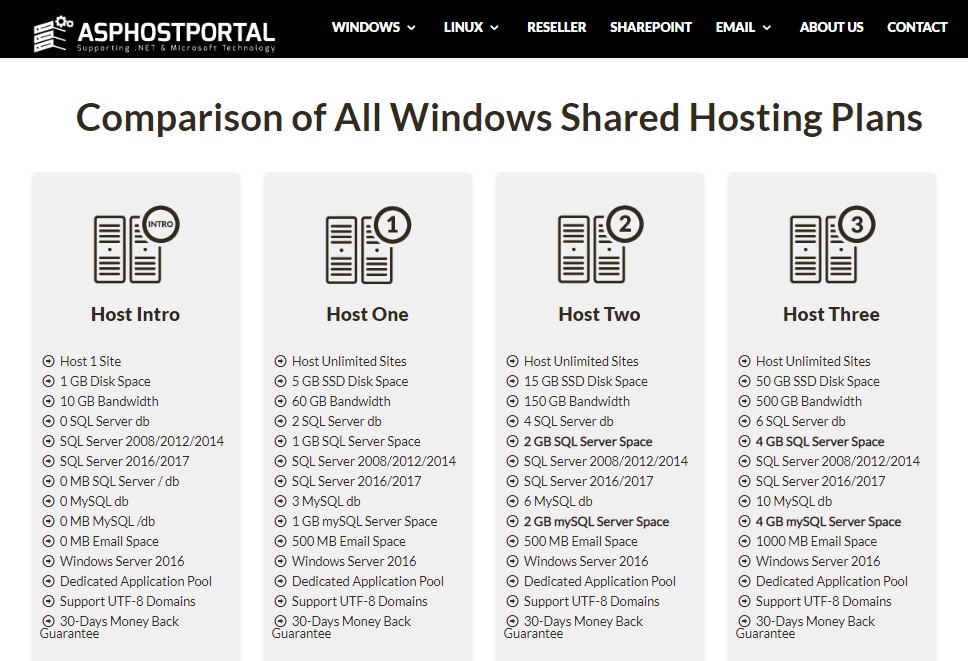Click the bullet icon beside 6 MySQL db
Viewport: 968px width, 661px height.
point(512,501)
